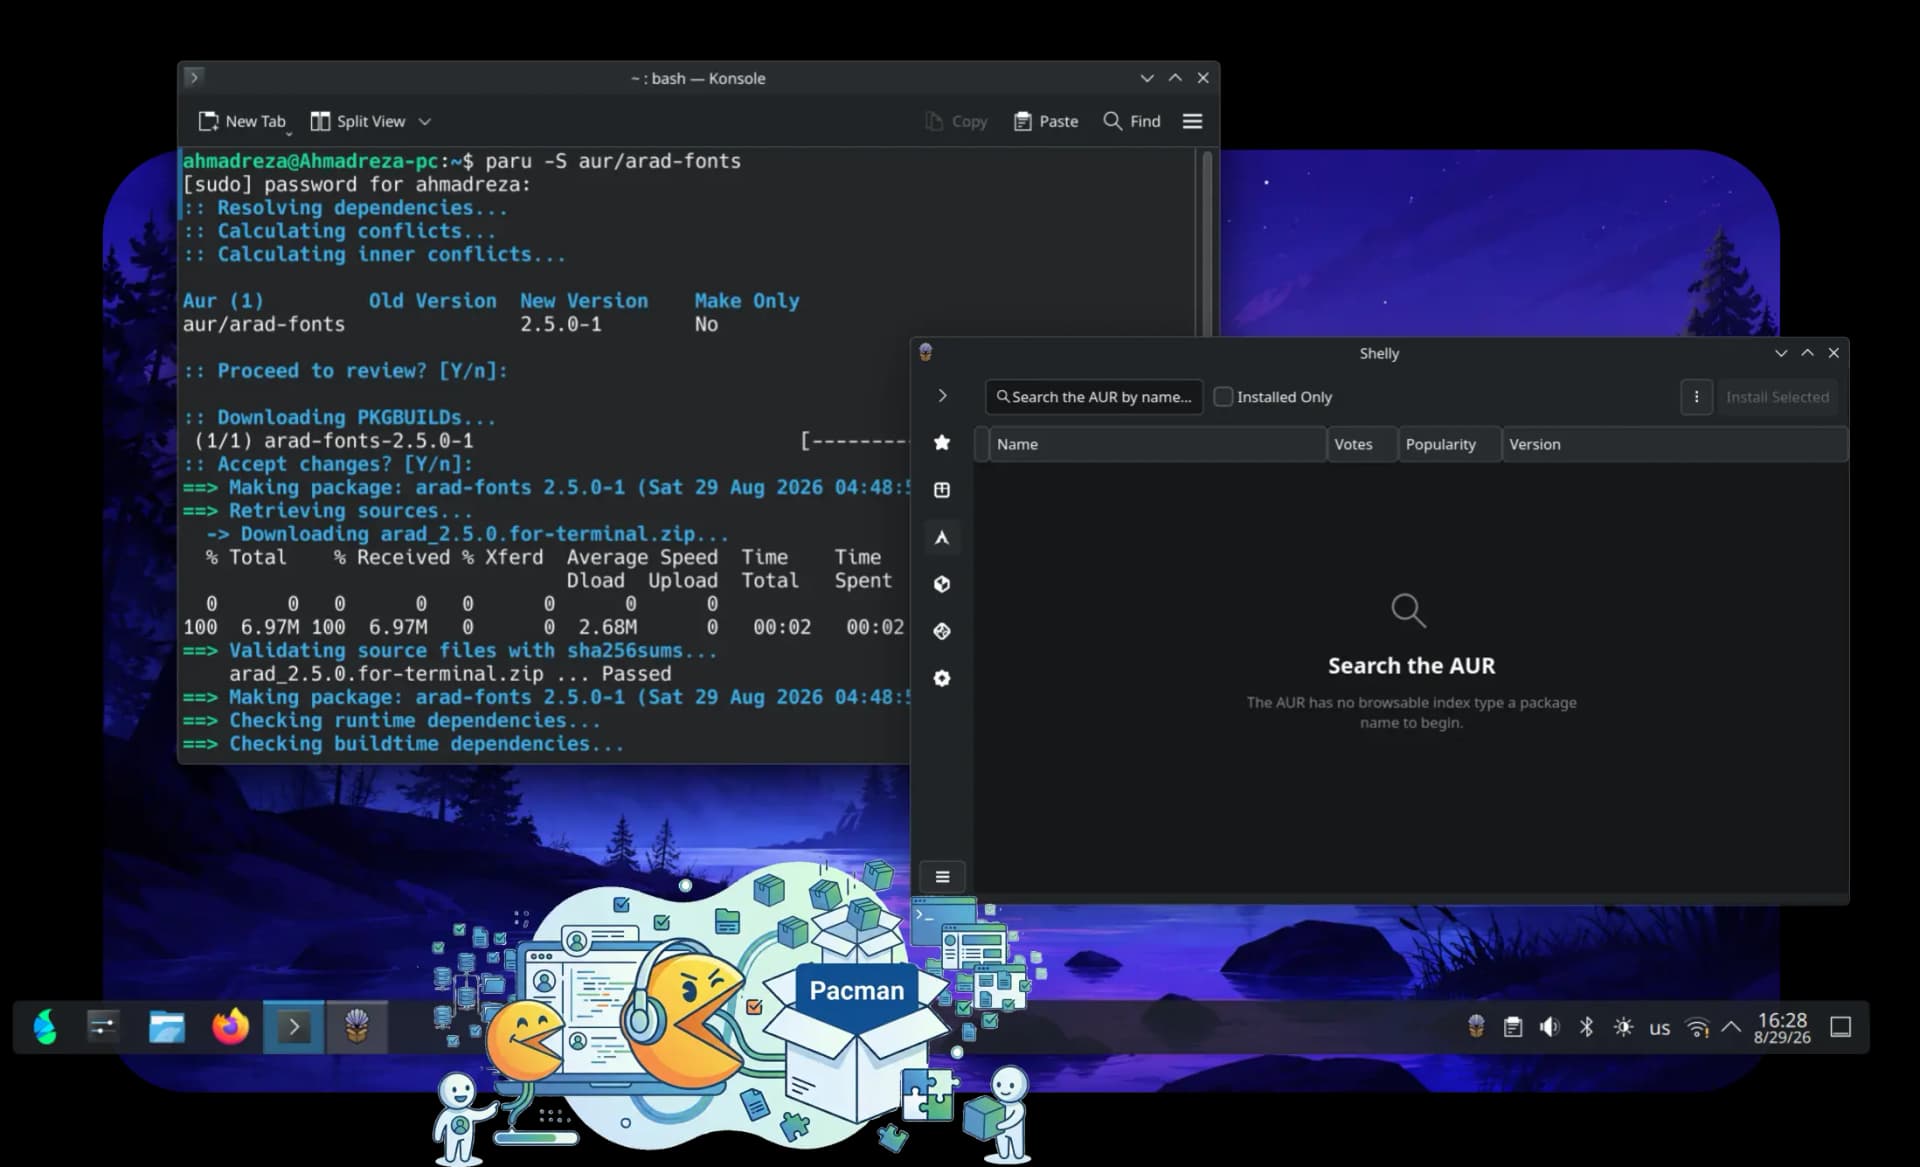Click 'arad_2.5.0.for-terminal.zip ... Passed' line
Viewport: 1920px width, 1167px height.
click(x=450, y=674)
